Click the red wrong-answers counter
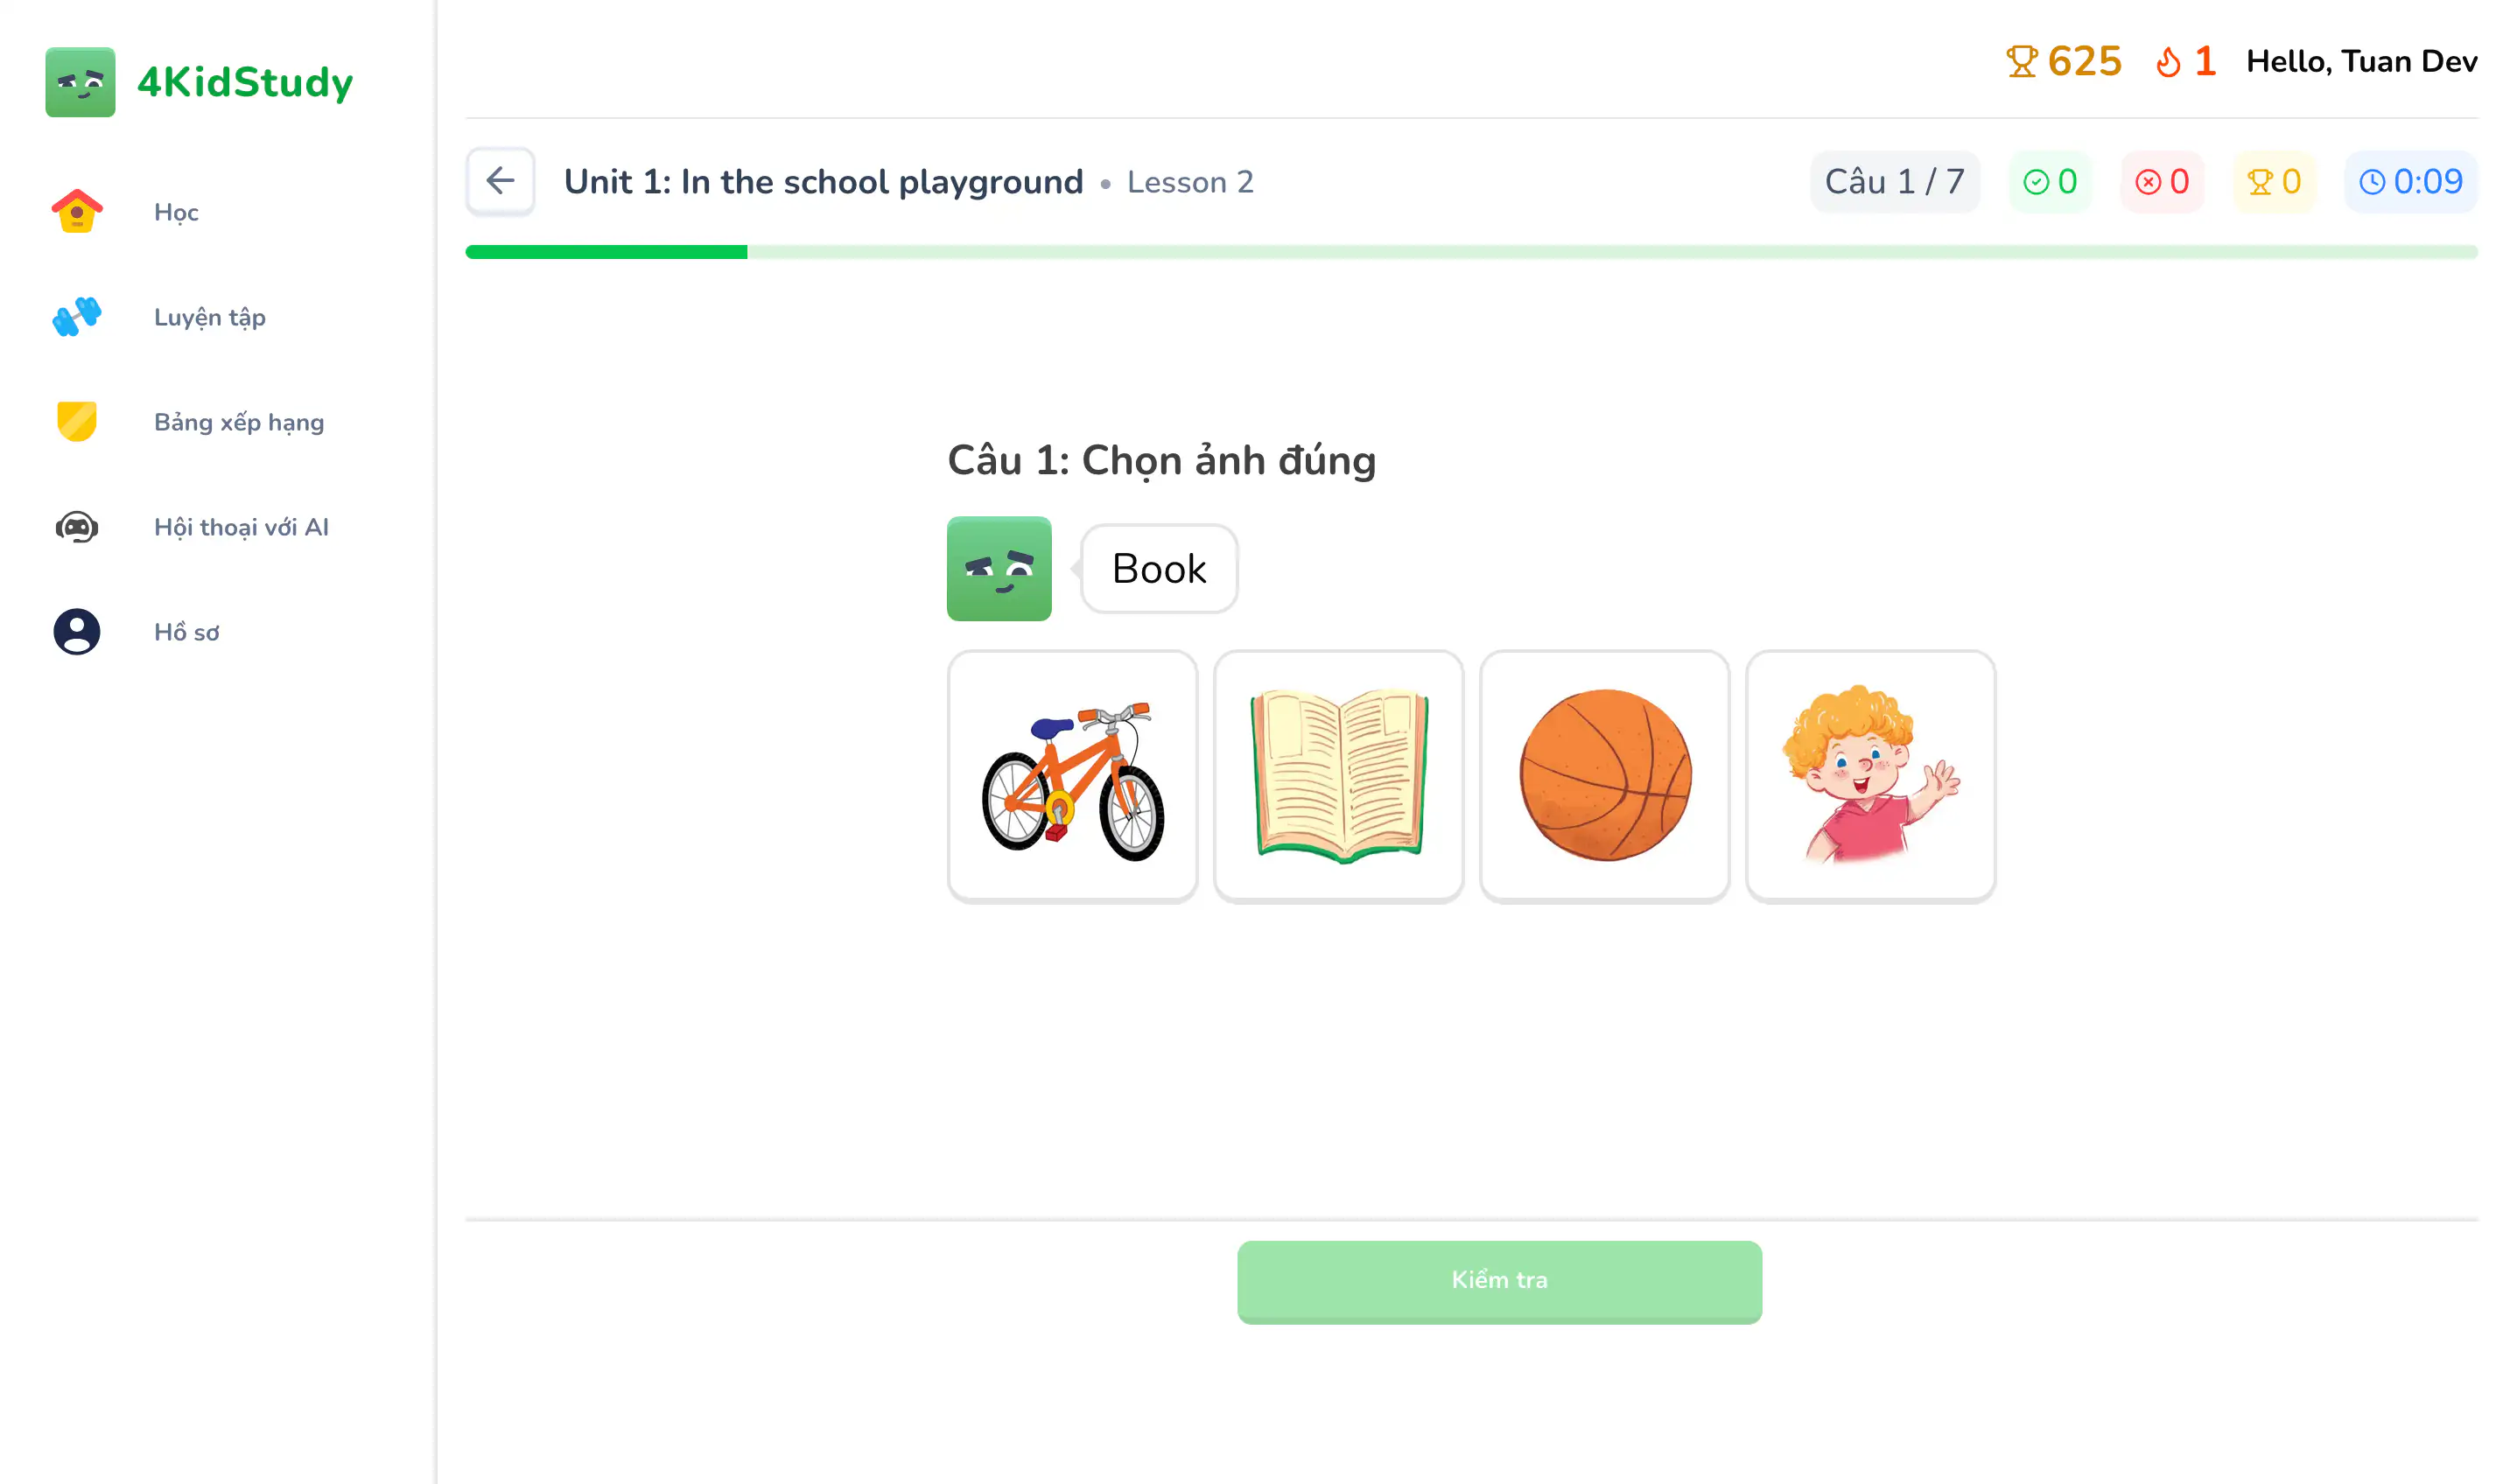 point(2162,181)
